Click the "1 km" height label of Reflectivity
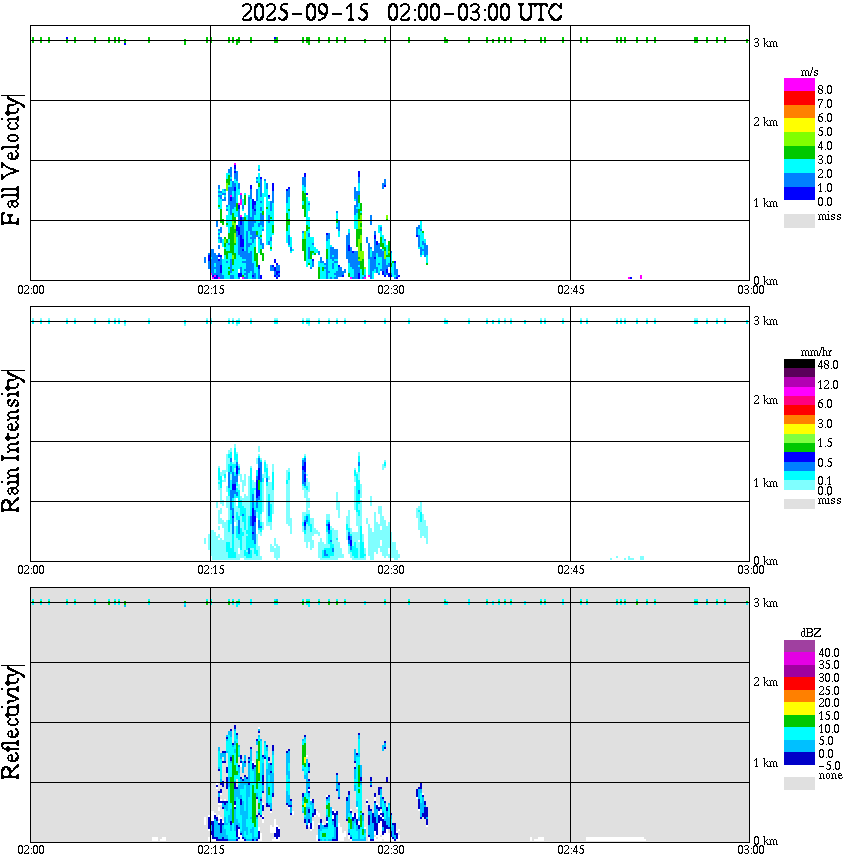This screenshot has height=868, width=850. (x=765, y=763)
